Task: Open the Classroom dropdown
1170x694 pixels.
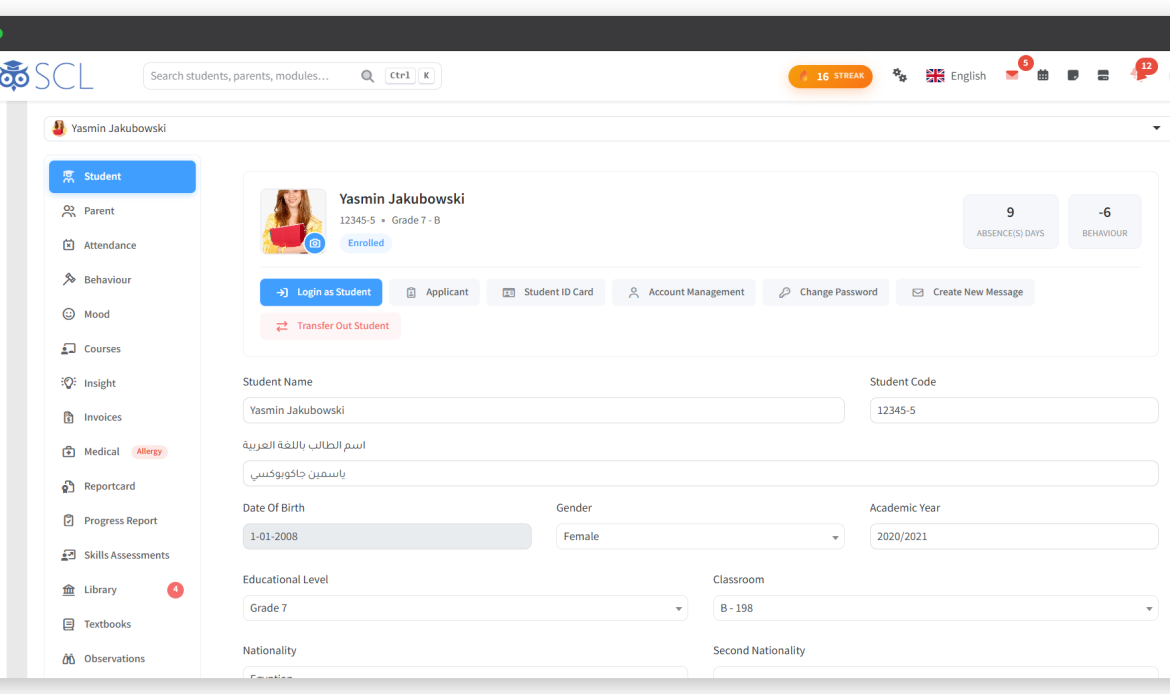Action: point(936,608)
